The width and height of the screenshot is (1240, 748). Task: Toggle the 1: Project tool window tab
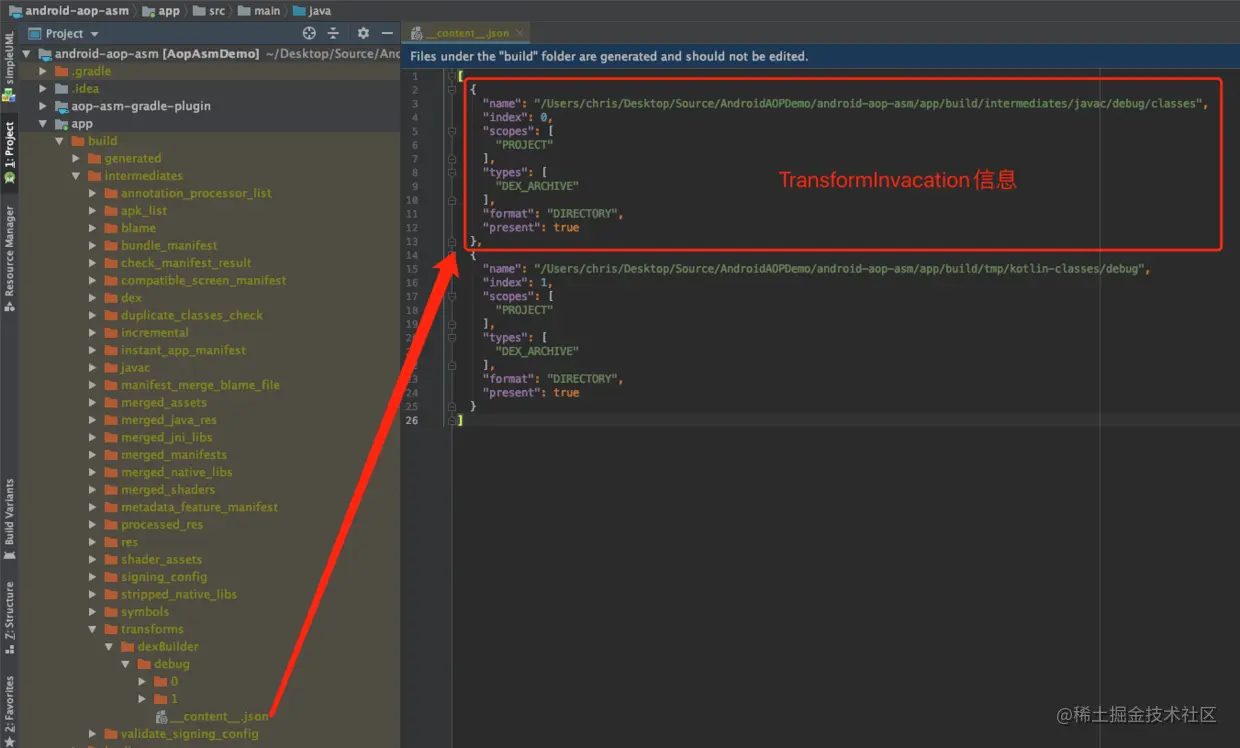tap(9, 152)
